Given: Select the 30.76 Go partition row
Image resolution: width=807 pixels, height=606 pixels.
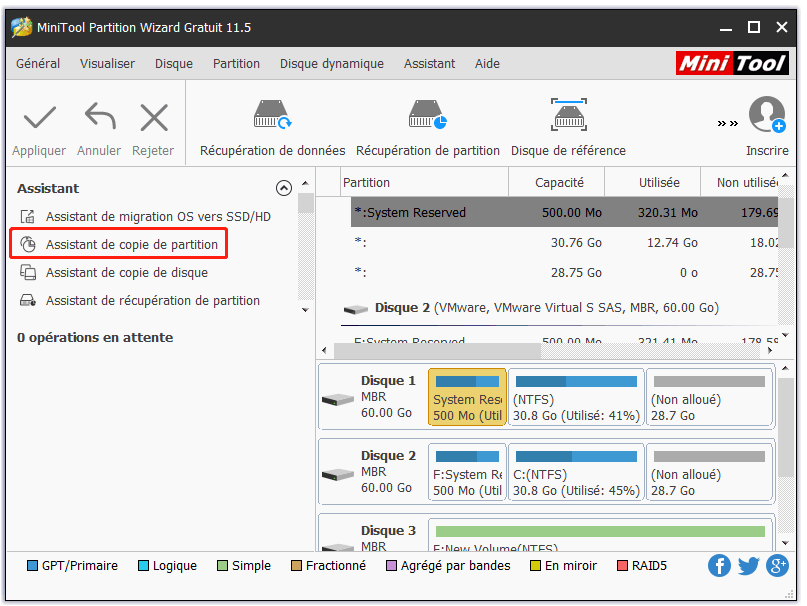Looking at the screenshot, I should [x=564, y=243].
